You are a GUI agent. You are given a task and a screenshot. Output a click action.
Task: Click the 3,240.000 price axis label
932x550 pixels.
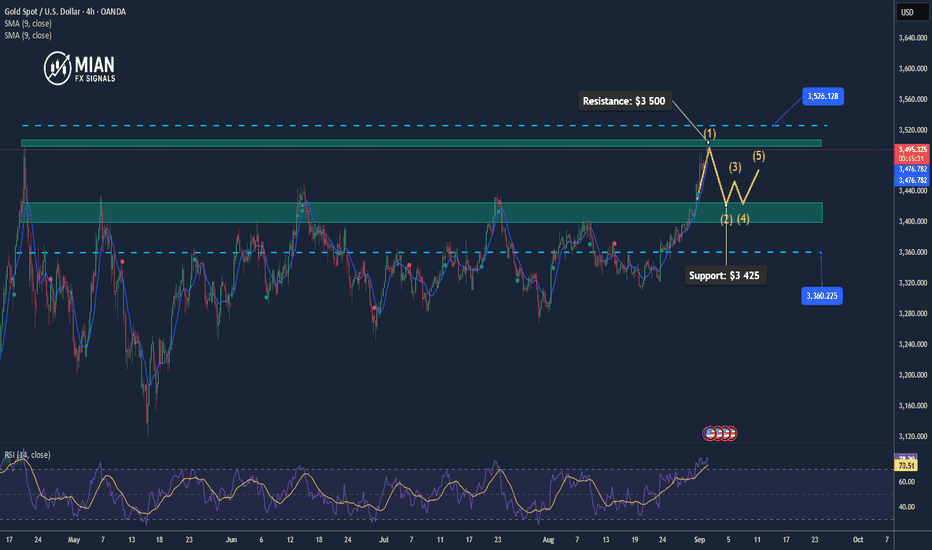pyautogui.click(x=913, y=344)
